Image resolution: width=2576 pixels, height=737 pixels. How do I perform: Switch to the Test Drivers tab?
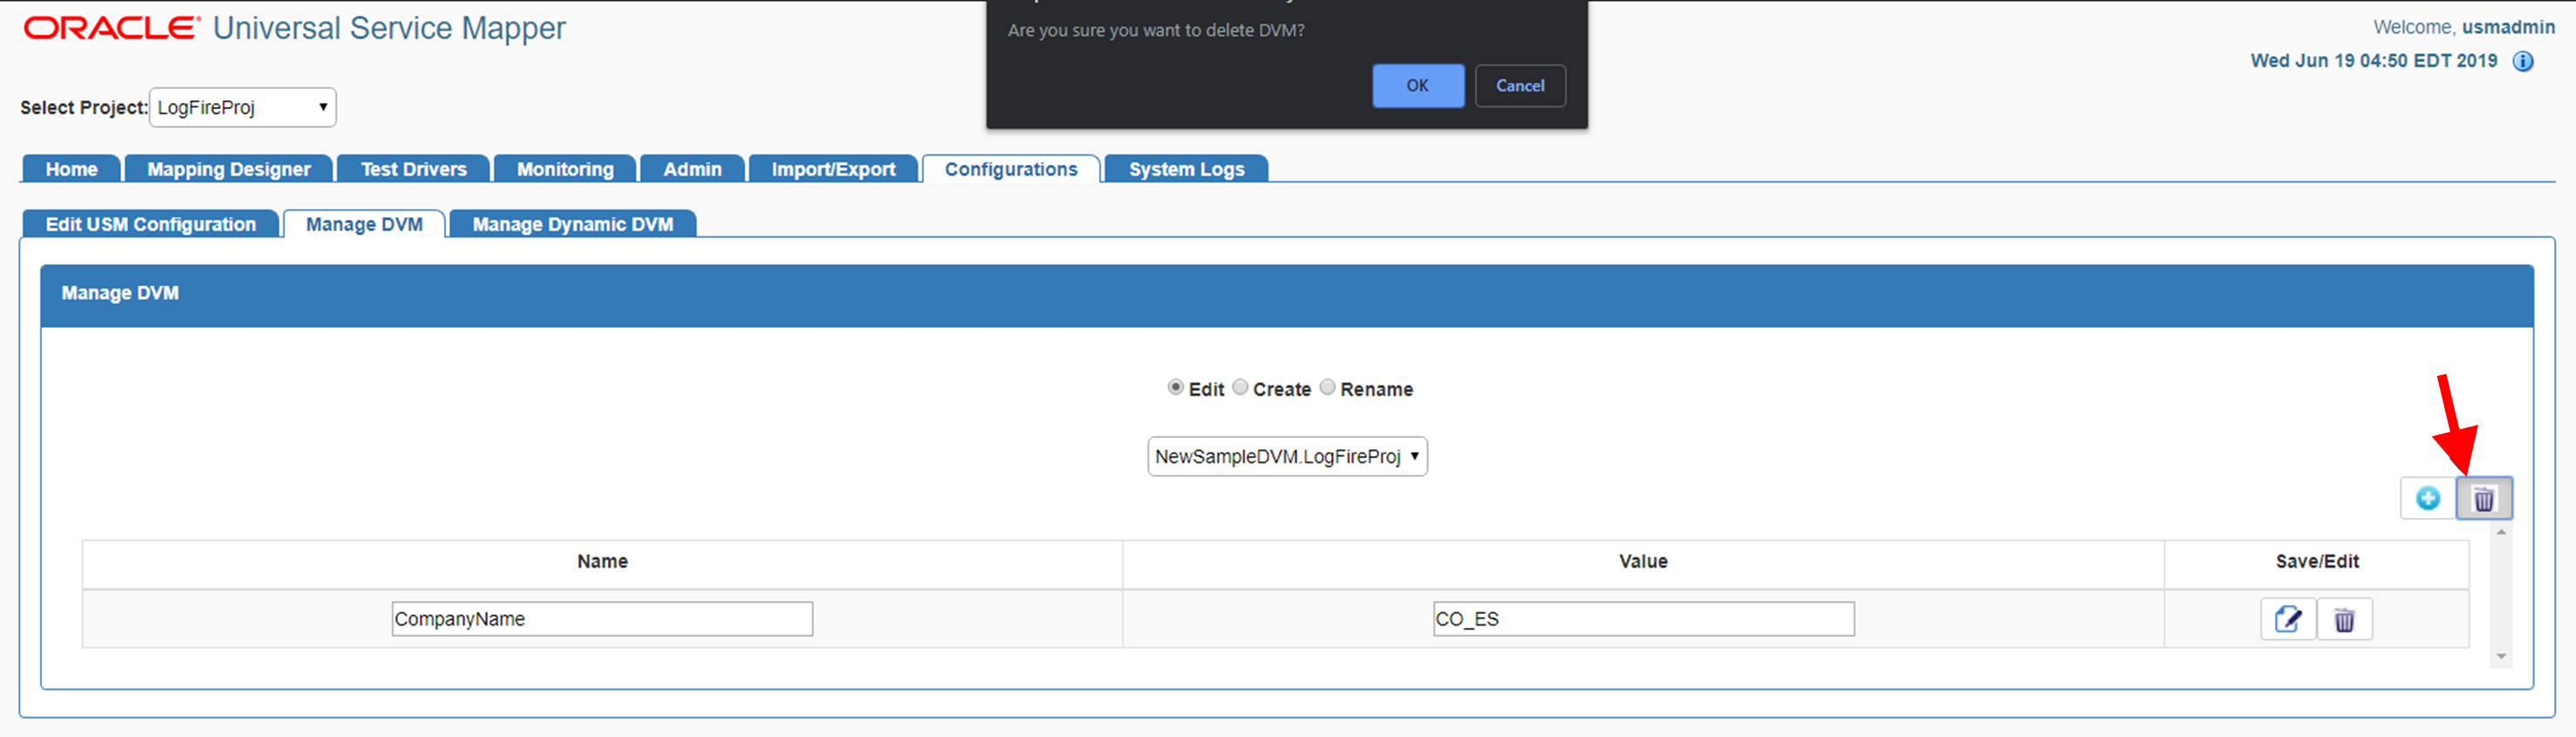point(414,169)
